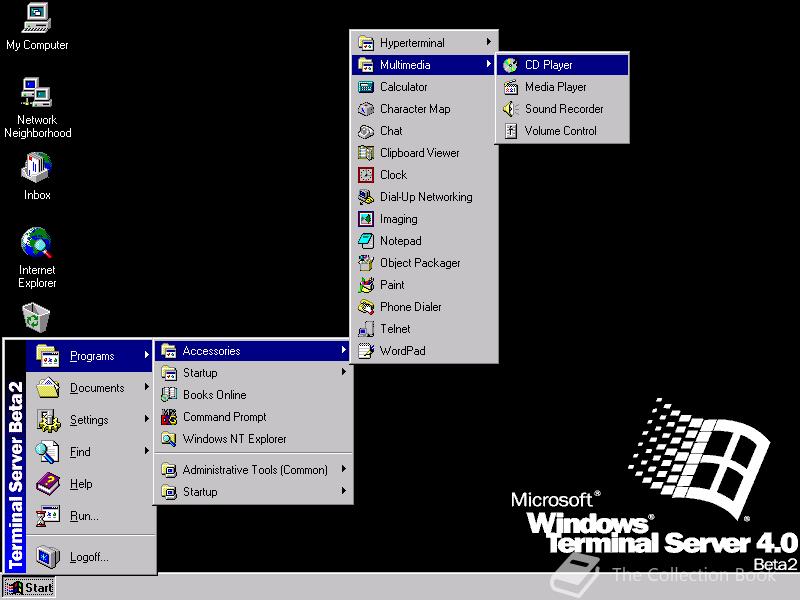This screenshot has width=800, height=600.
Task: Click the "Telnet" menu label
Action: (395, 329)
